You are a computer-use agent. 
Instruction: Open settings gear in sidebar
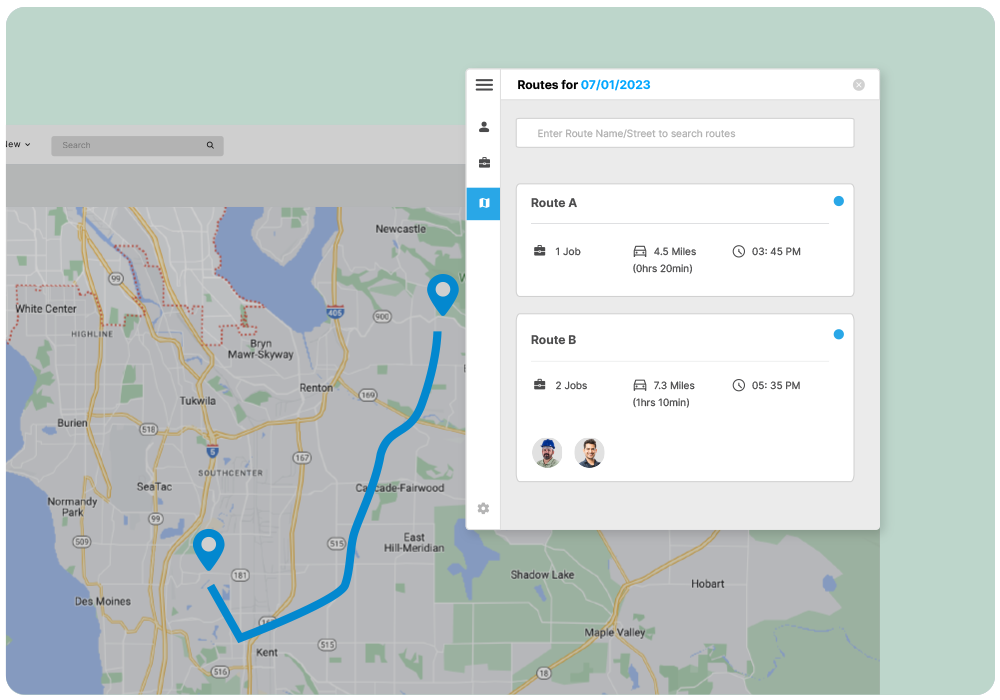(483, 508)
